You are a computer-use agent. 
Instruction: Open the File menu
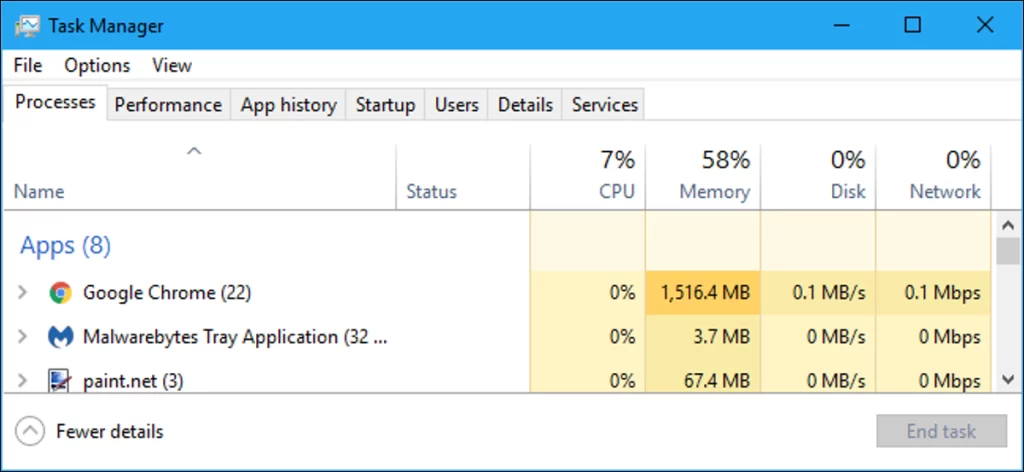[28, 65]
